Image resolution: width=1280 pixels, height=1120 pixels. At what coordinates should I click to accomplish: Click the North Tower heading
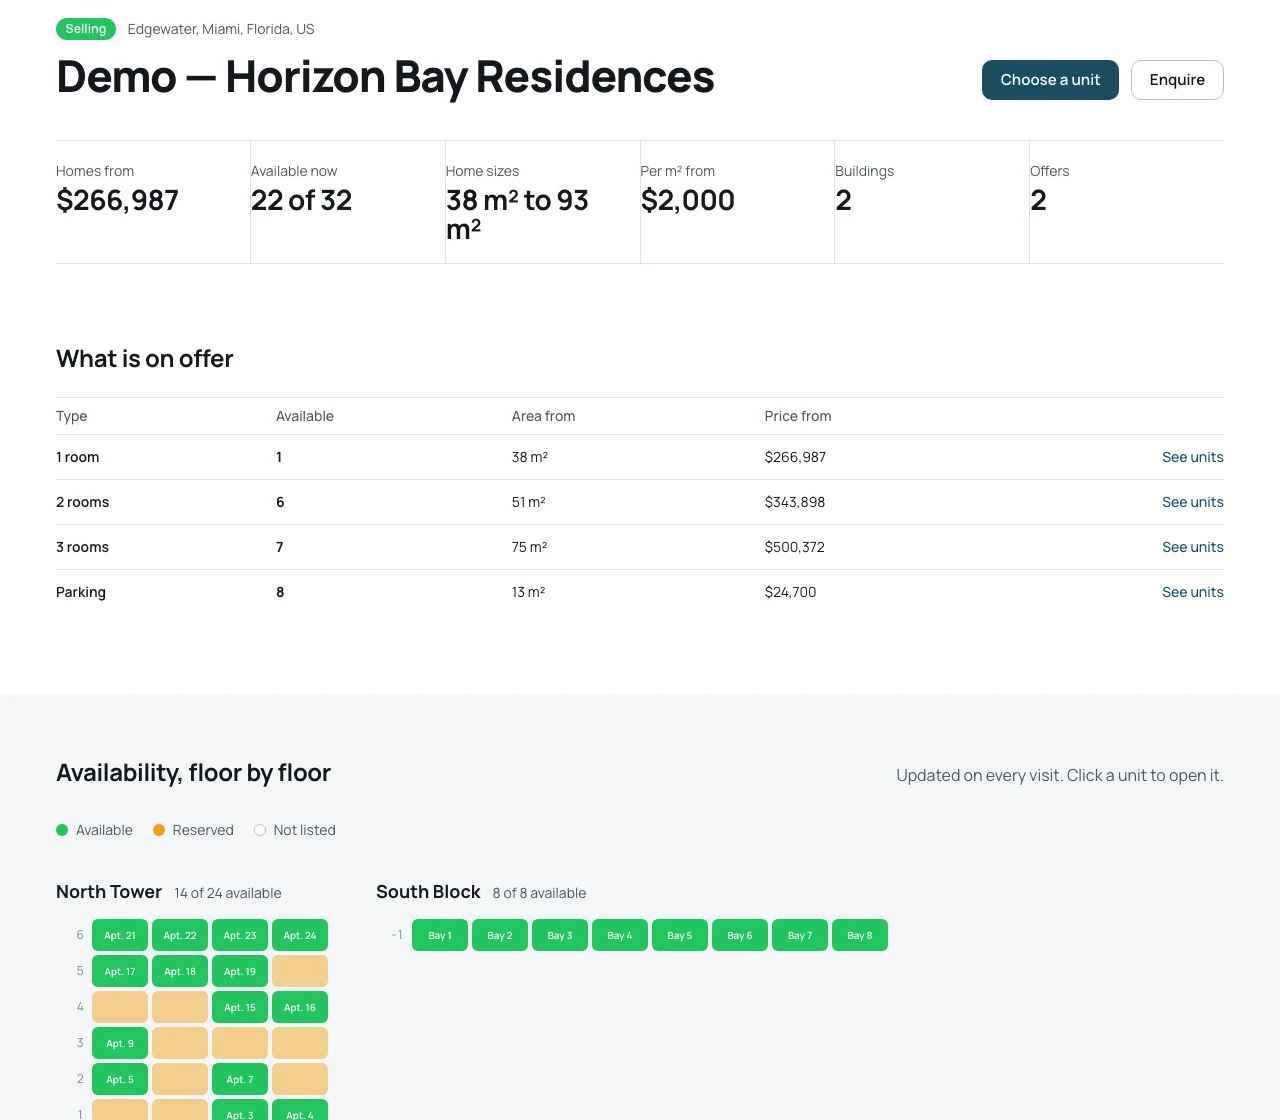click(x=109, y=892)
